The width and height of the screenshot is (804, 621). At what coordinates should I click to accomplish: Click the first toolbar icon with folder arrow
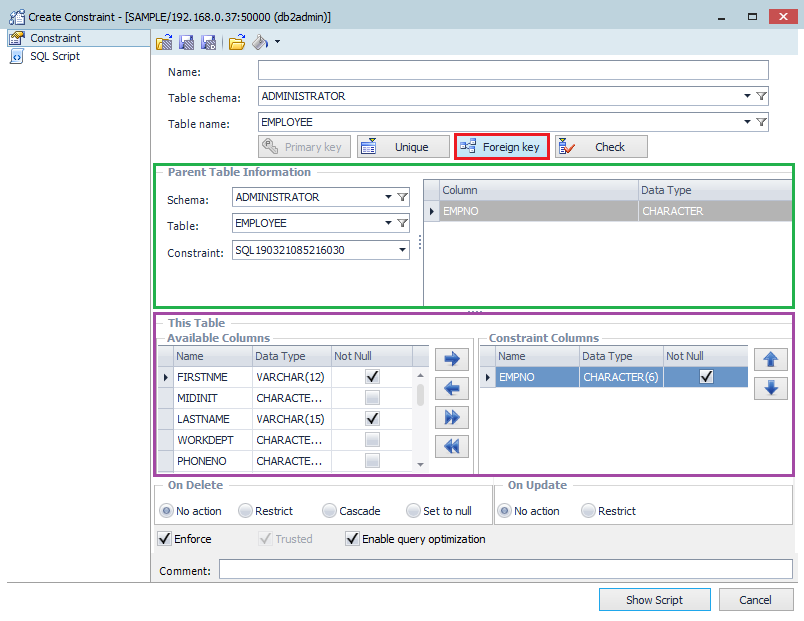[x=165, y=42]
